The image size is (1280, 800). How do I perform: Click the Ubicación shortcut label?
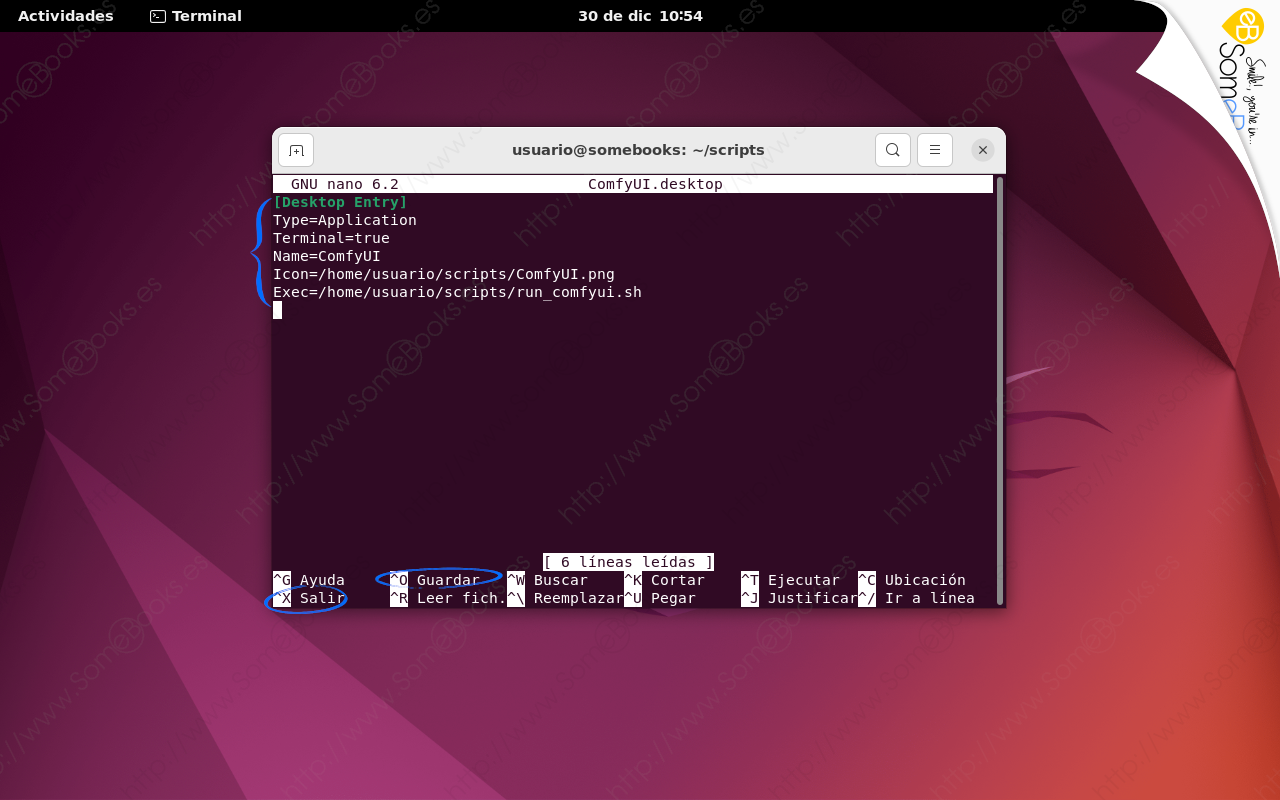923,580
